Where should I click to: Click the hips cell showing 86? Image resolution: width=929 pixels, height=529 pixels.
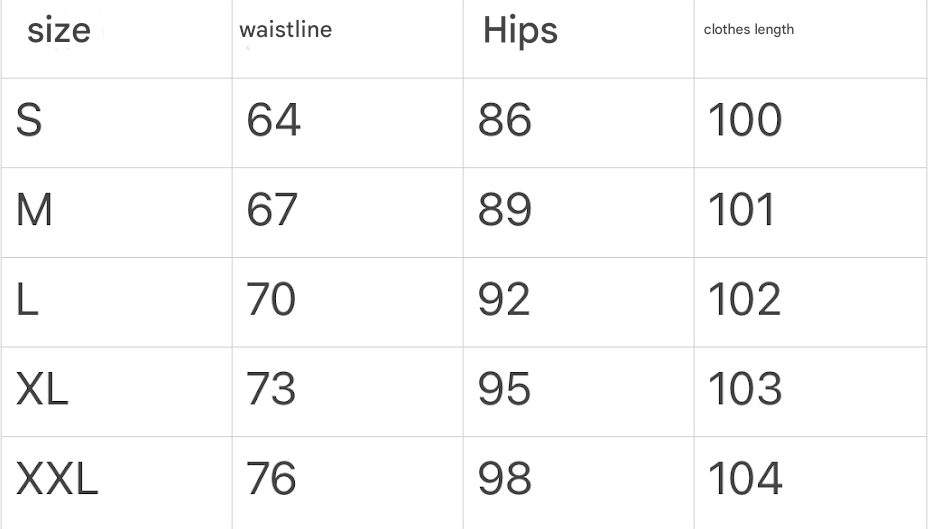pyautogui.click(x=504, y=121)
